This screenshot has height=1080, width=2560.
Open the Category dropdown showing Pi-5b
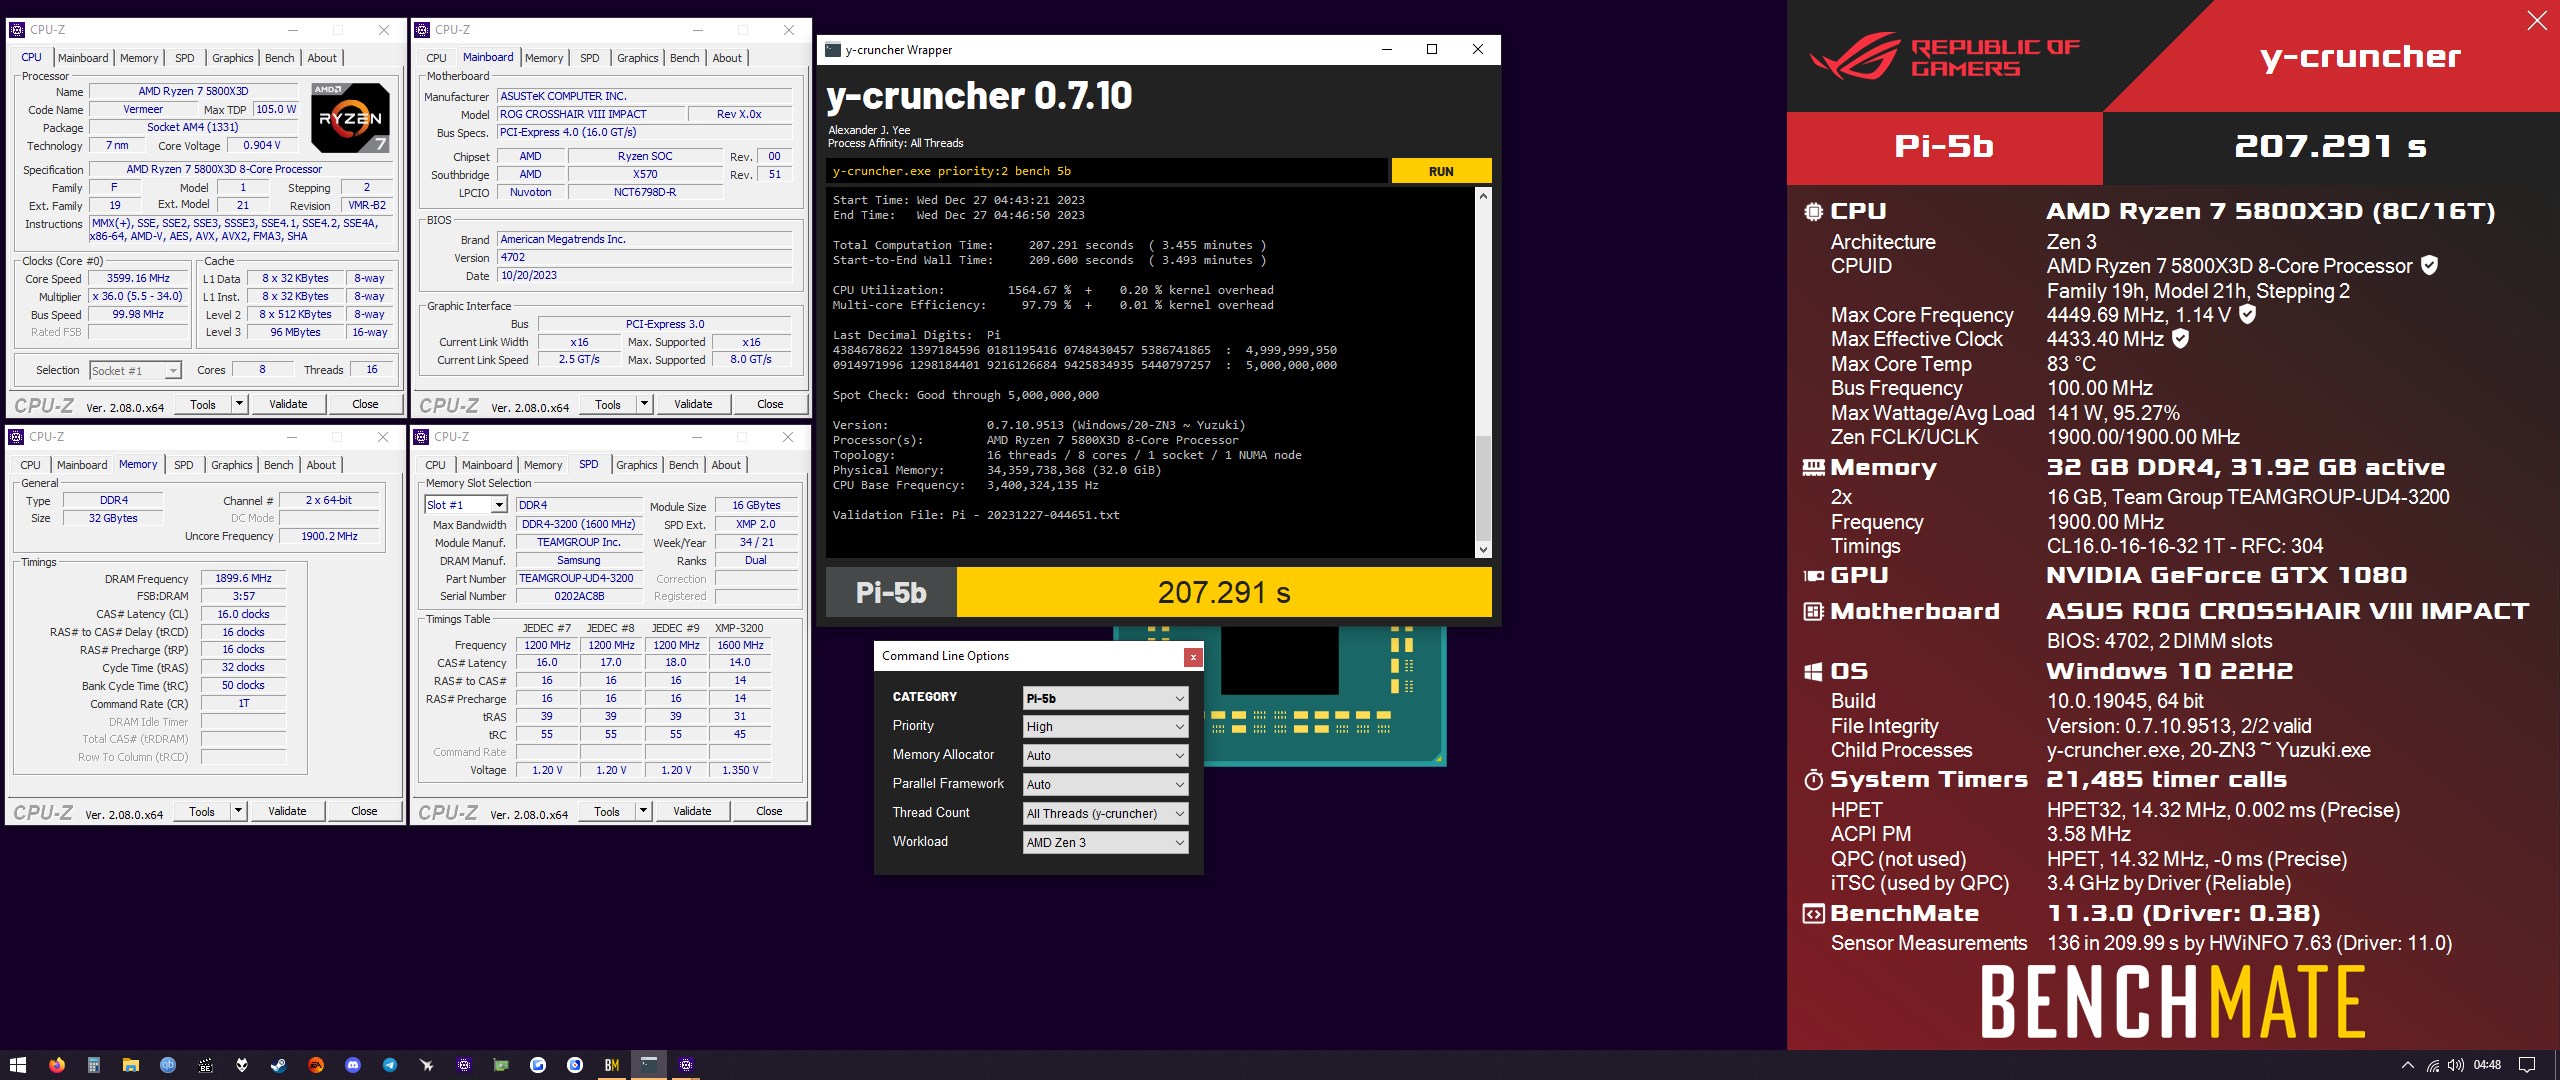pos(1105,698)
